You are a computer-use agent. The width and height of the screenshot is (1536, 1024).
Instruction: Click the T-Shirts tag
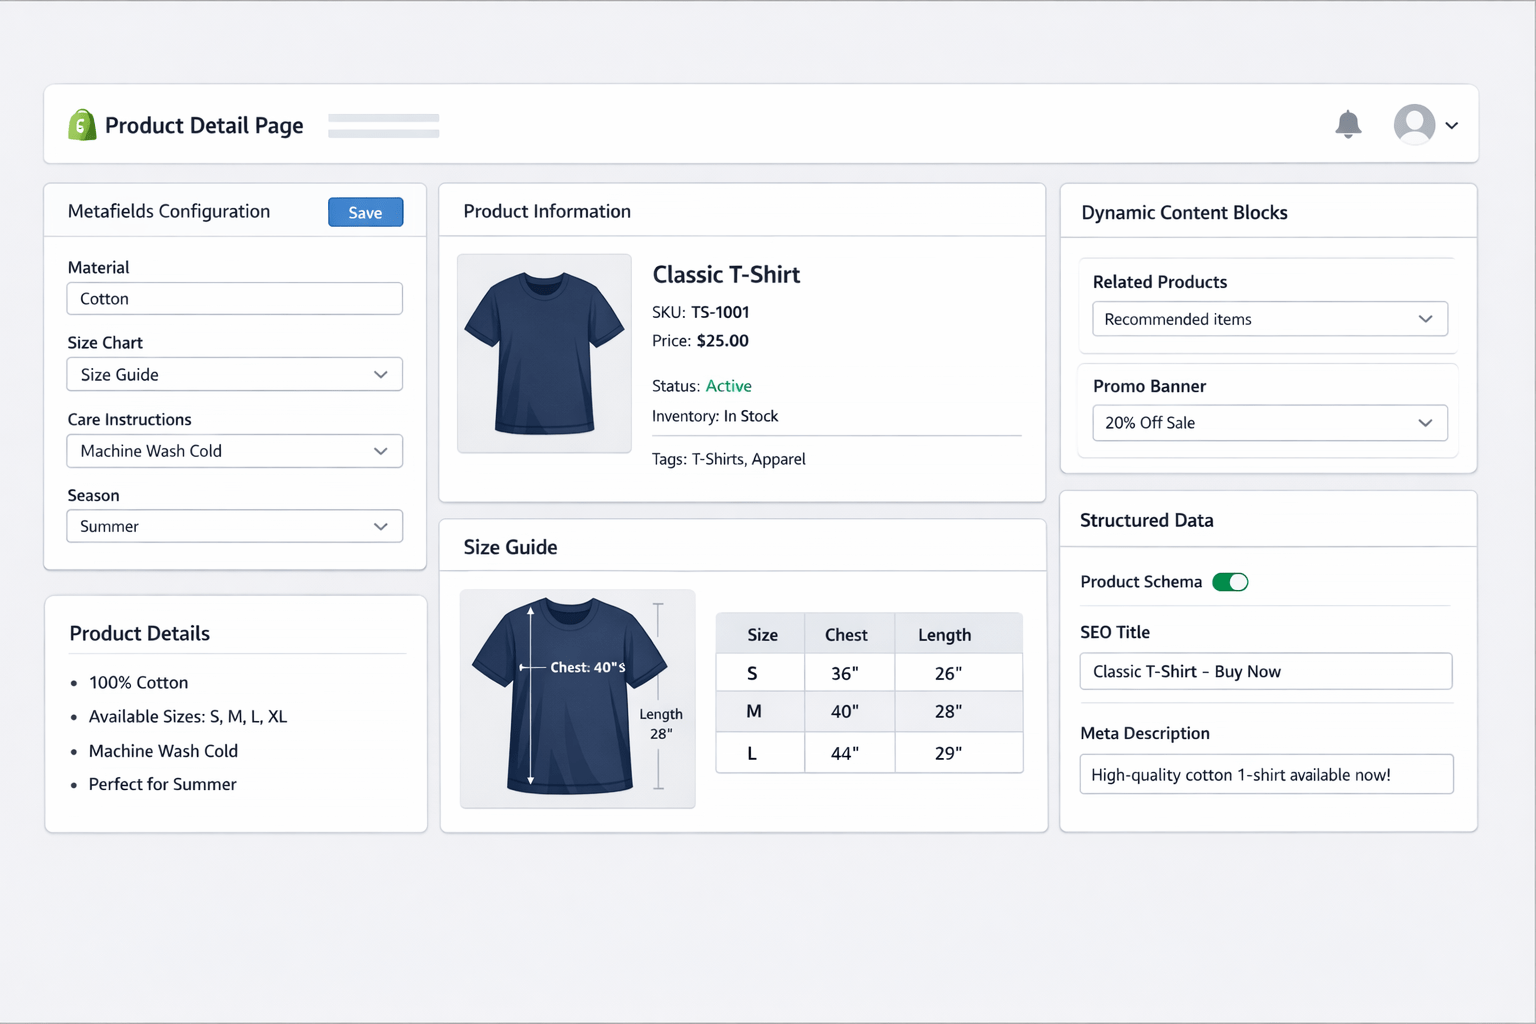[x=716, y=459]
